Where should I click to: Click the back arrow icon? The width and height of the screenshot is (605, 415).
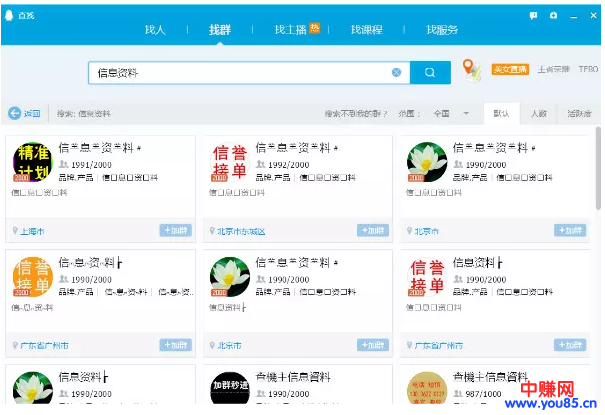coord(15,113)
